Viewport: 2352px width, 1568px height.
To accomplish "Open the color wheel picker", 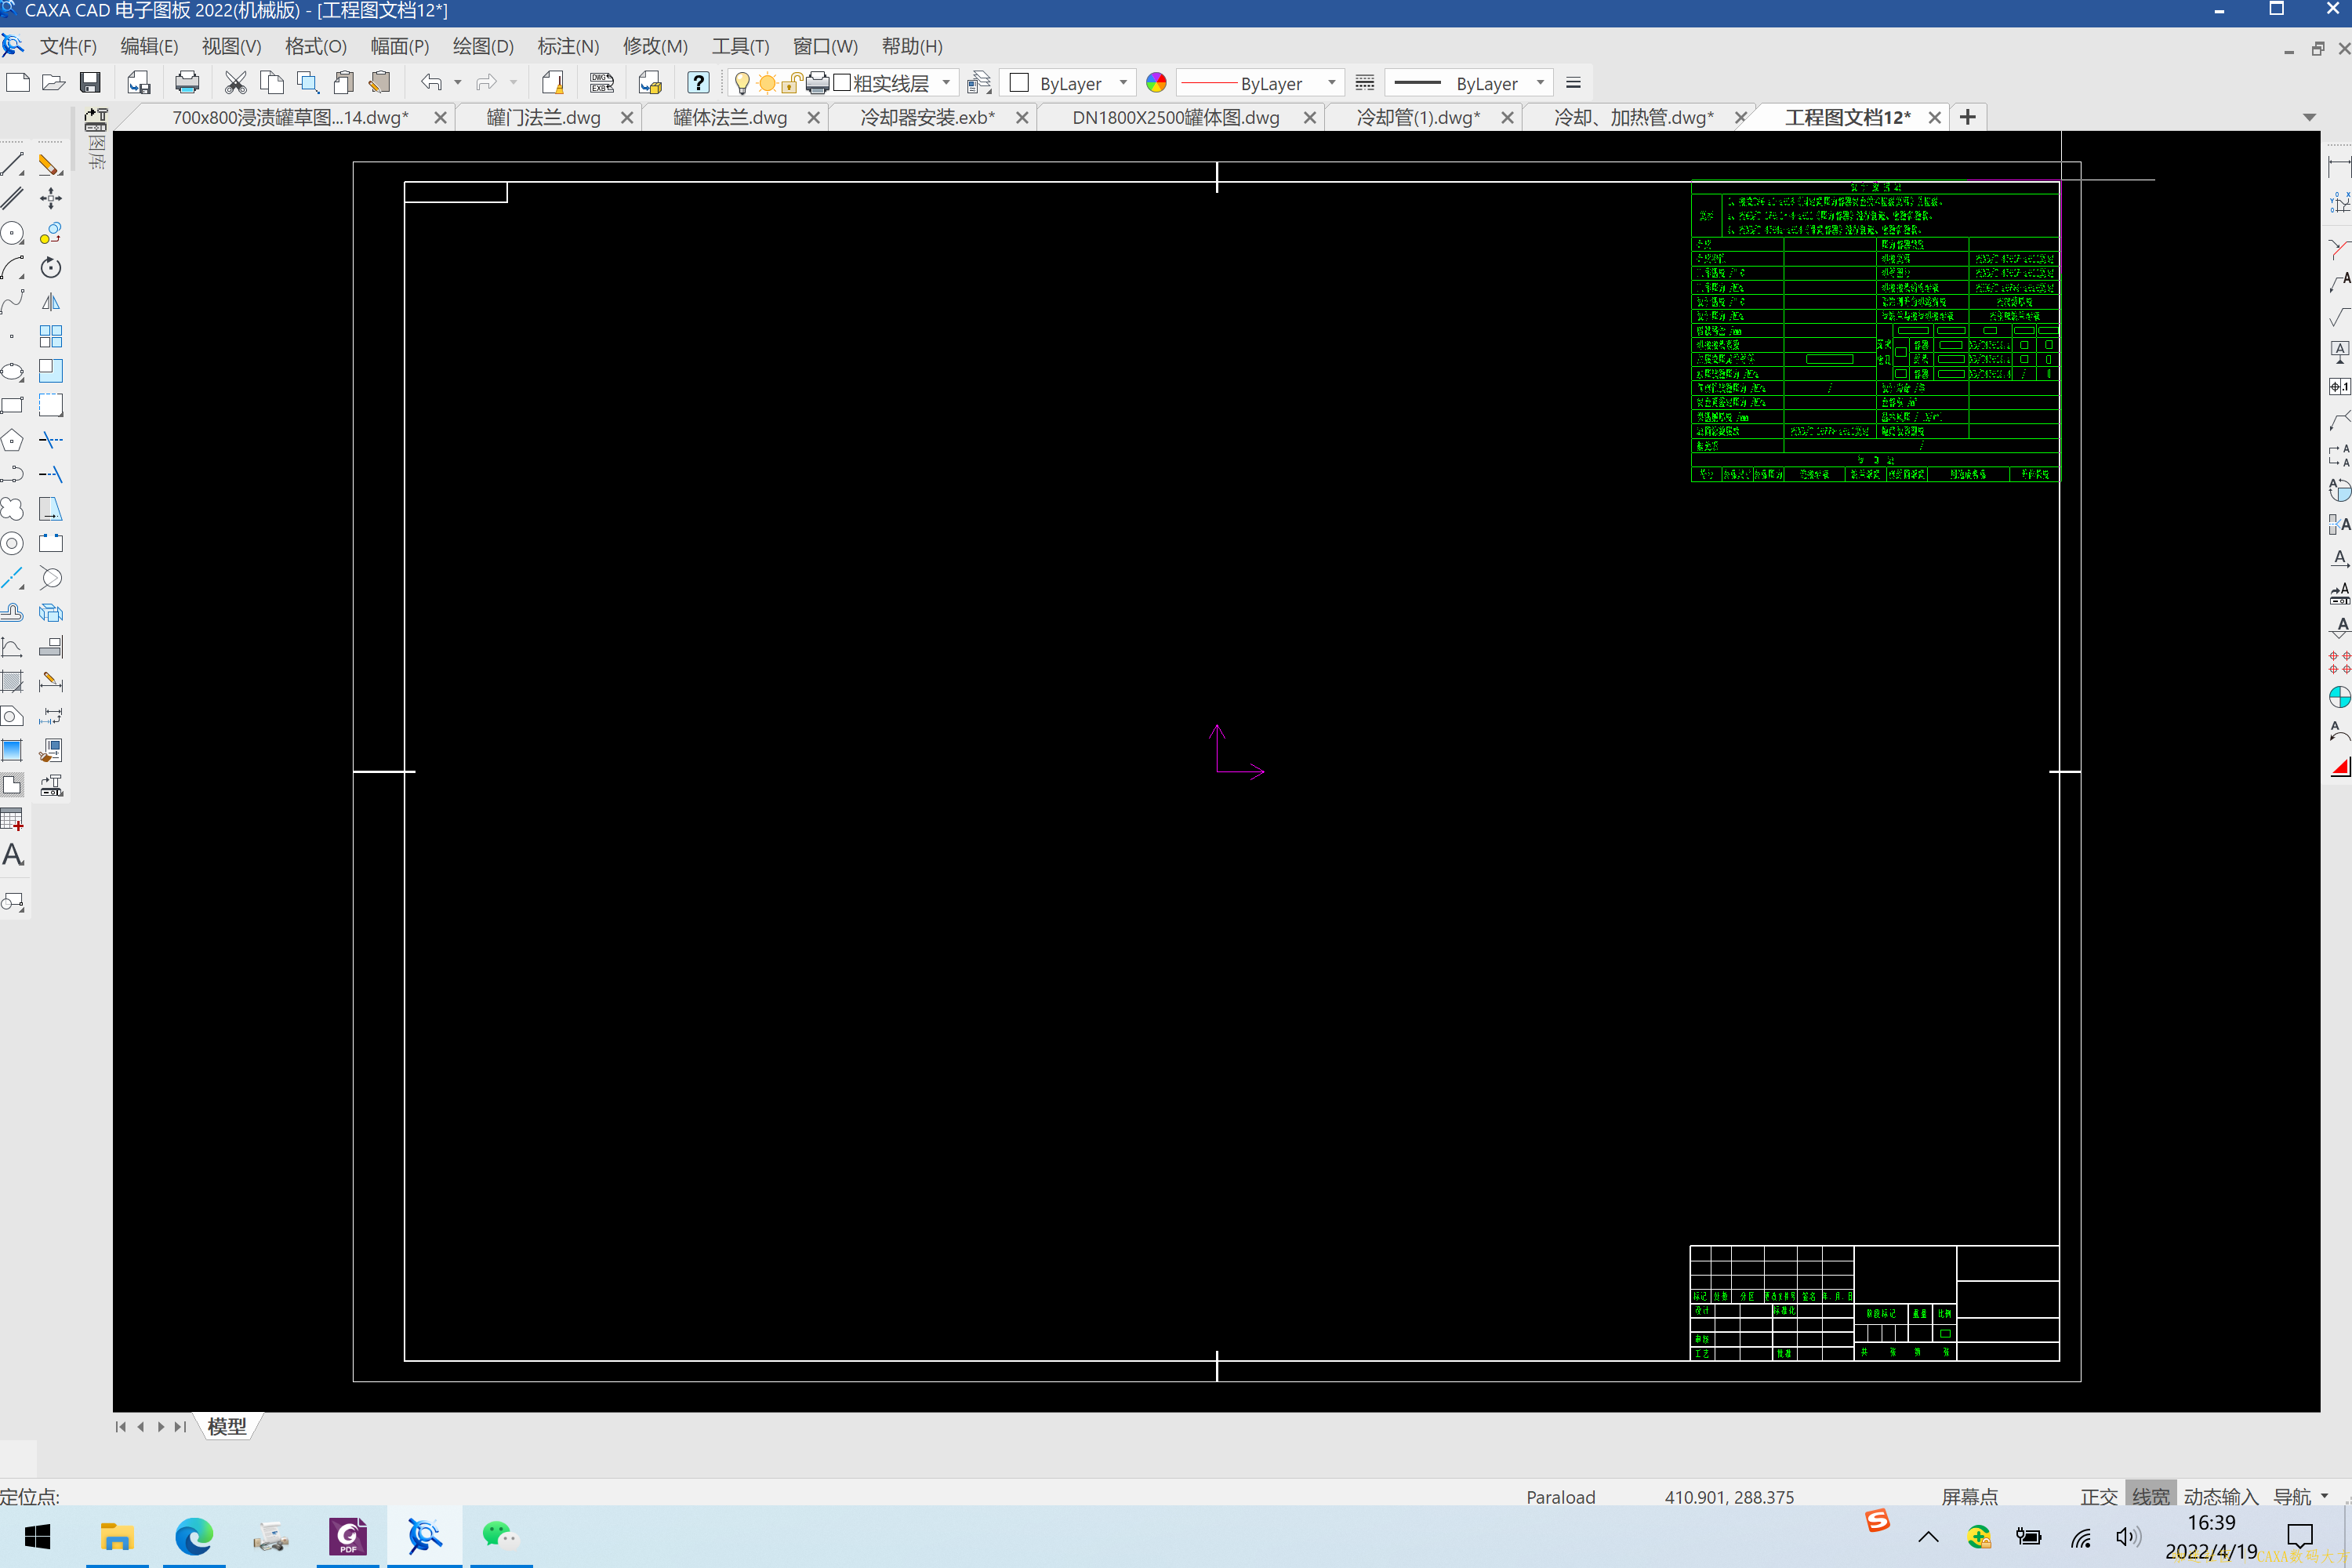I will coord(1156,83).
